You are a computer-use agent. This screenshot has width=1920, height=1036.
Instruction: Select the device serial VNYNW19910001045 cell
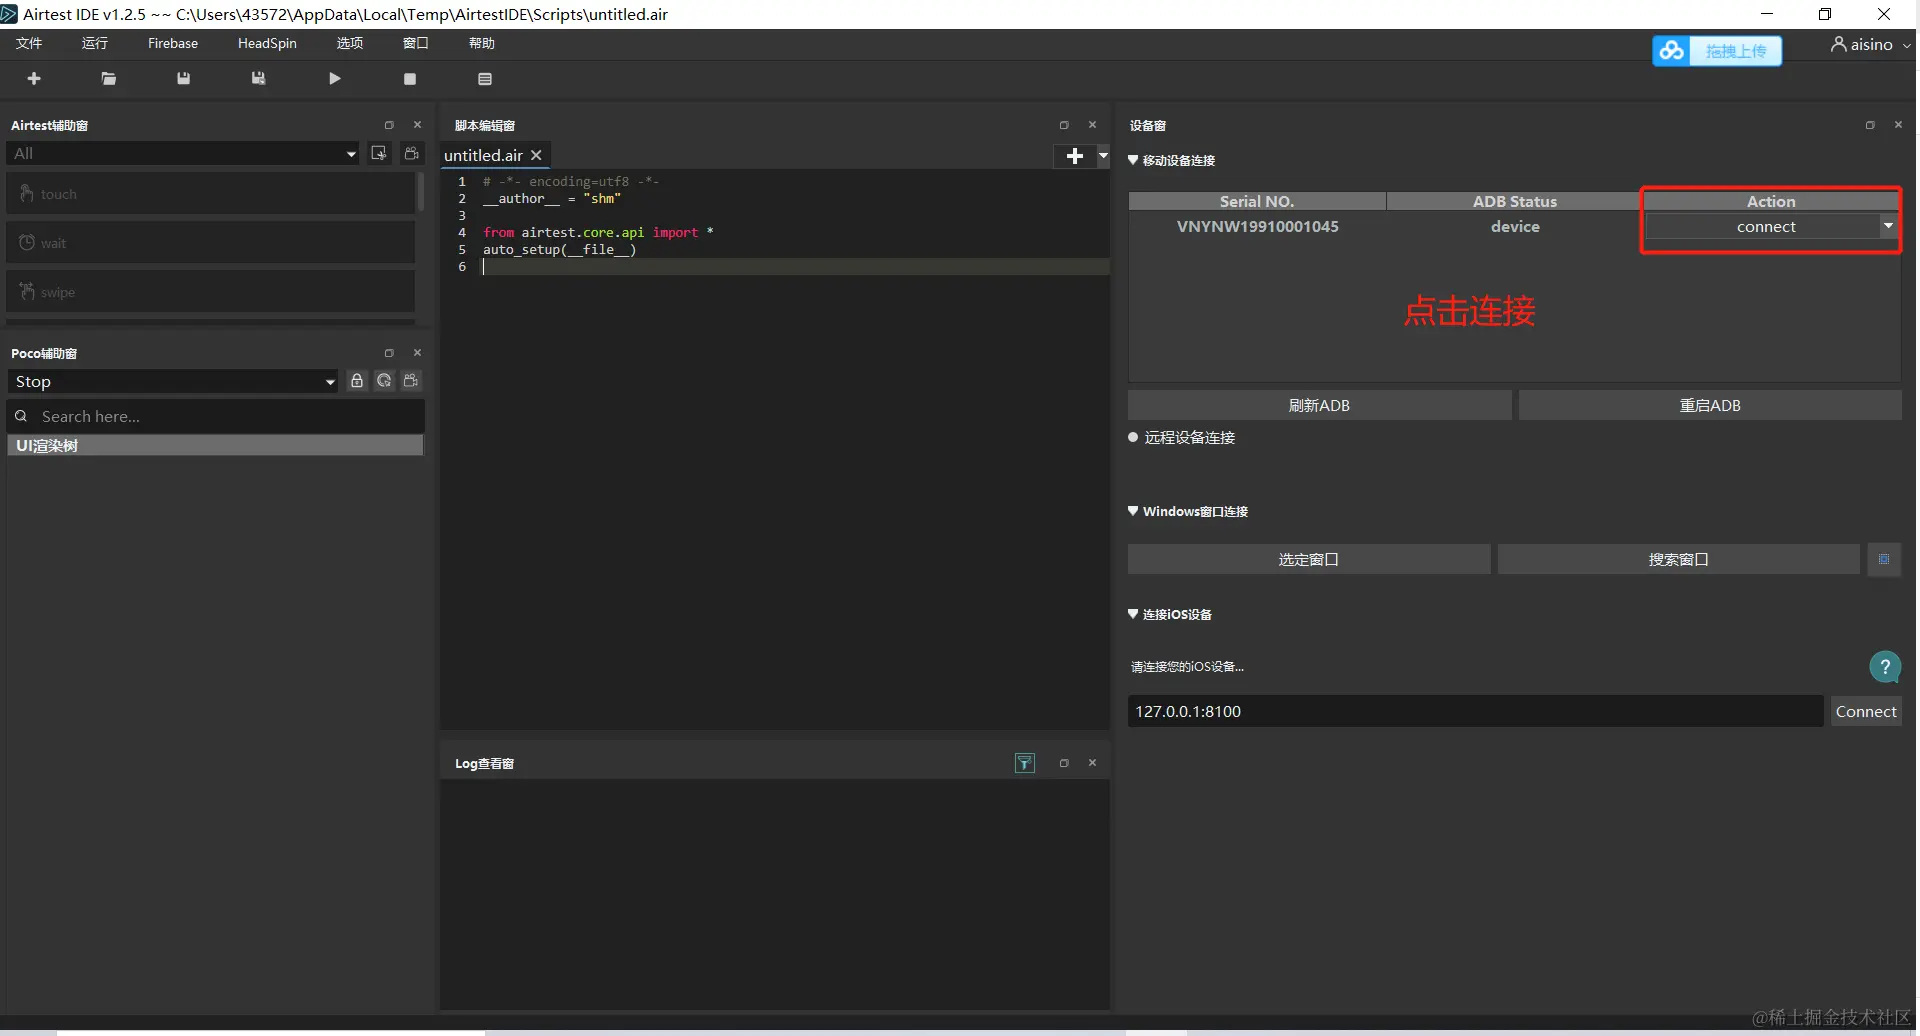pyautogui.click(x=1258, y=227)
